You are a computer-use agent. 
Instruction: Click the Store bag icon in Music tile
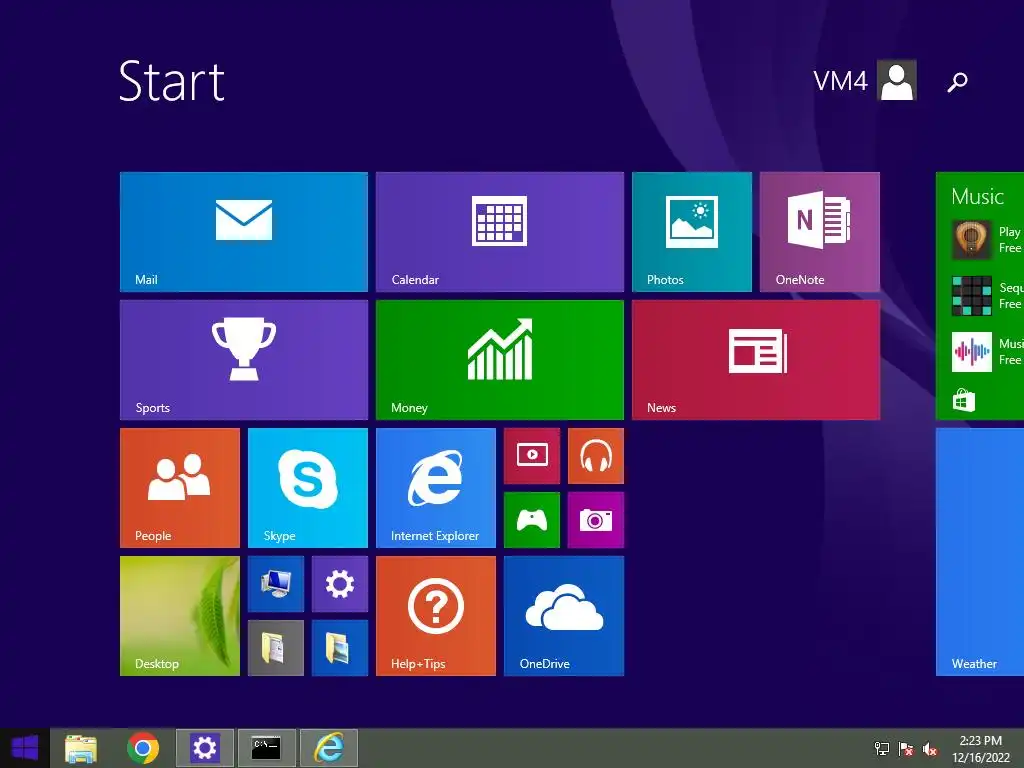tap(964, 400)
